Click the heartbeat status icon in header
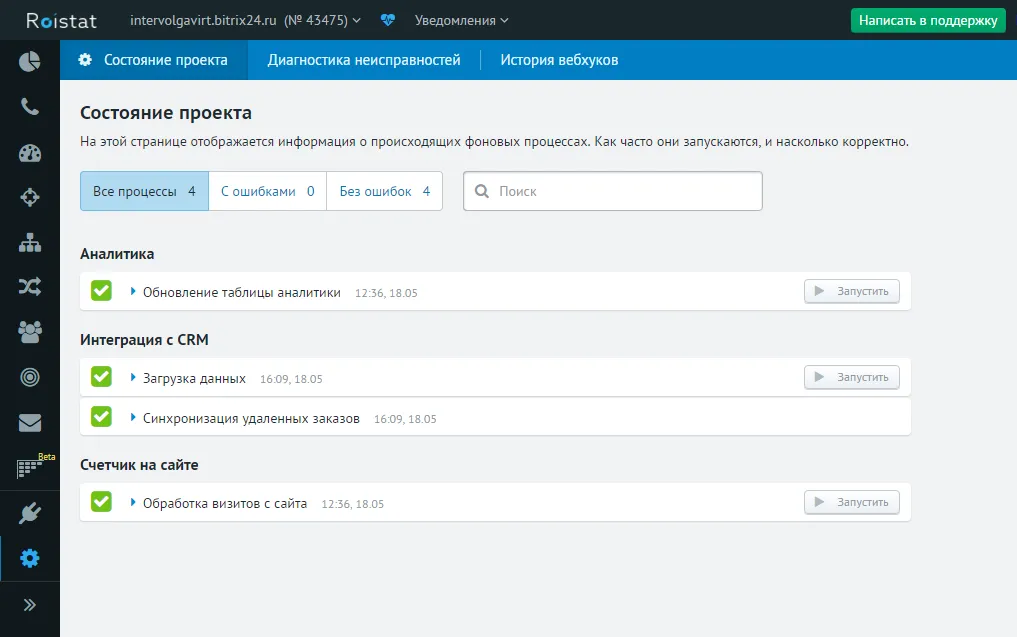1017x637 pixels. click(x=388, y=20)
